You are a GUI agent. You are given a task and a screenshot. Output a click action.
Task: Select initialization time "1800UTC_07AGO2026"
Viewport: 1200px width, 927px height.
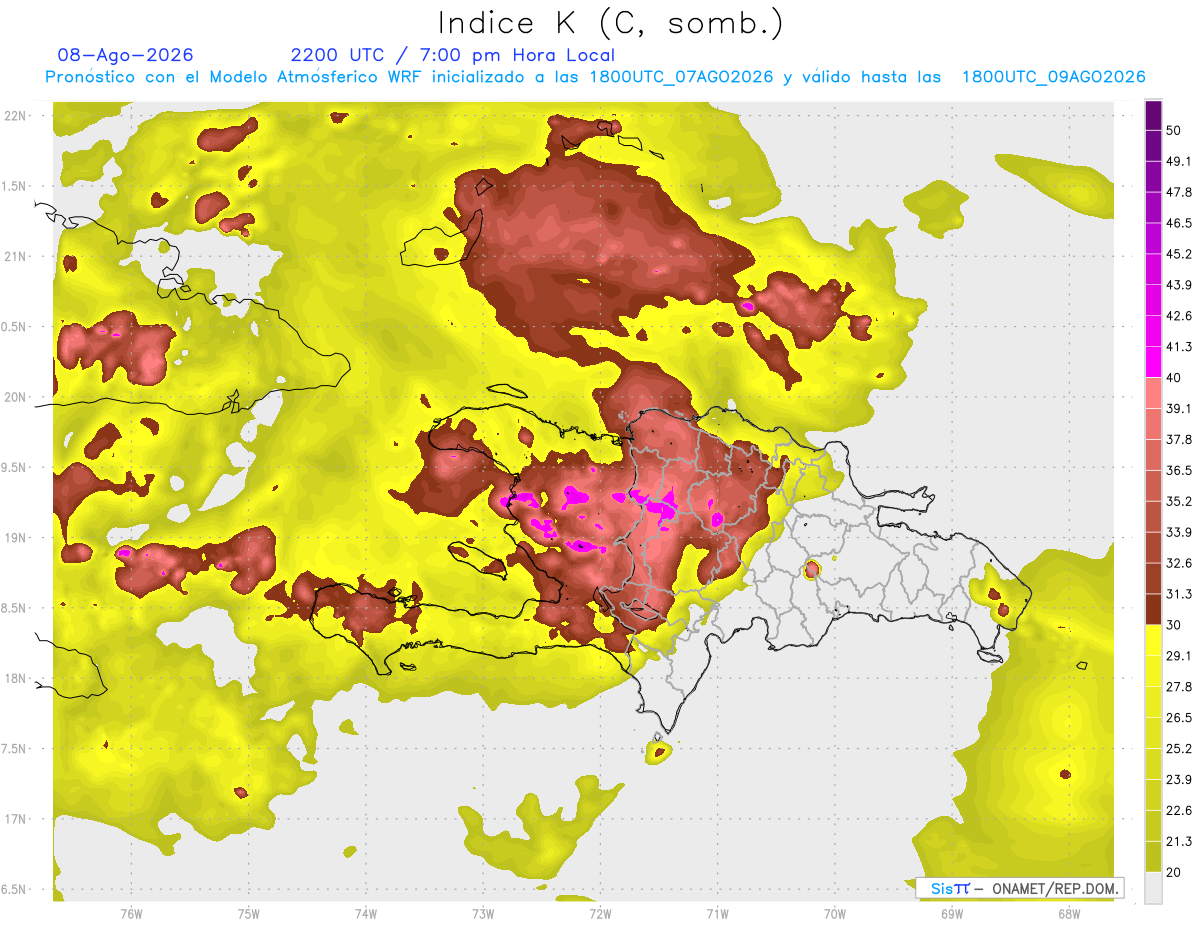click(682, 77)
